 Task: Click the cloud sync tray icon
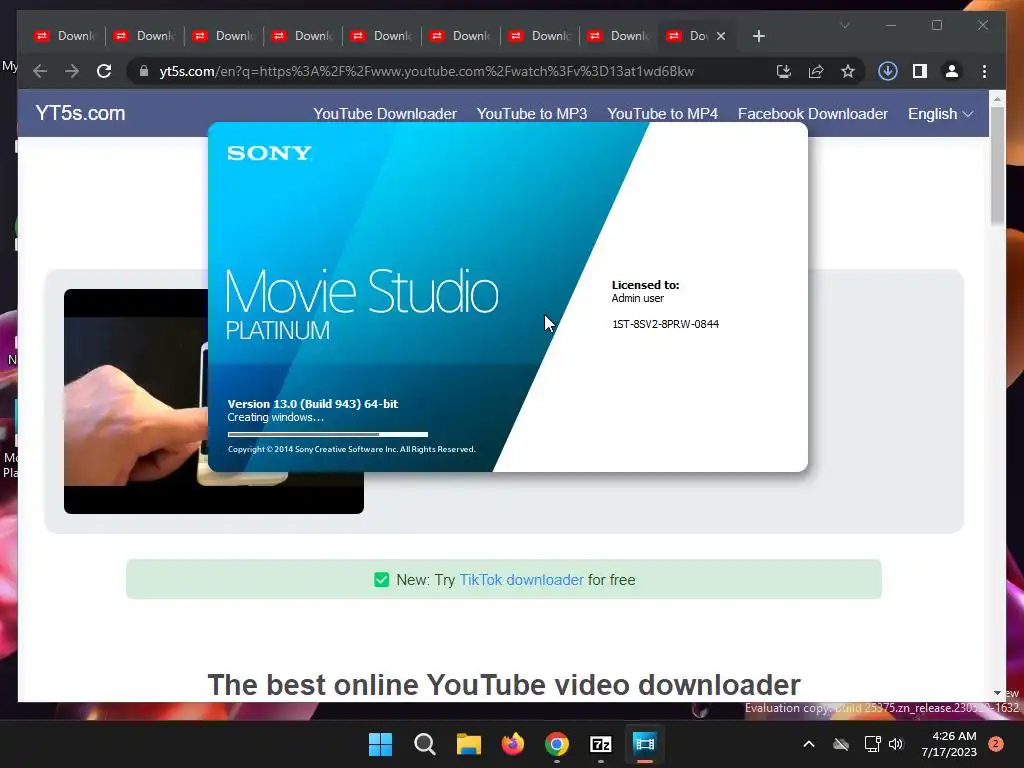point(841,744)
